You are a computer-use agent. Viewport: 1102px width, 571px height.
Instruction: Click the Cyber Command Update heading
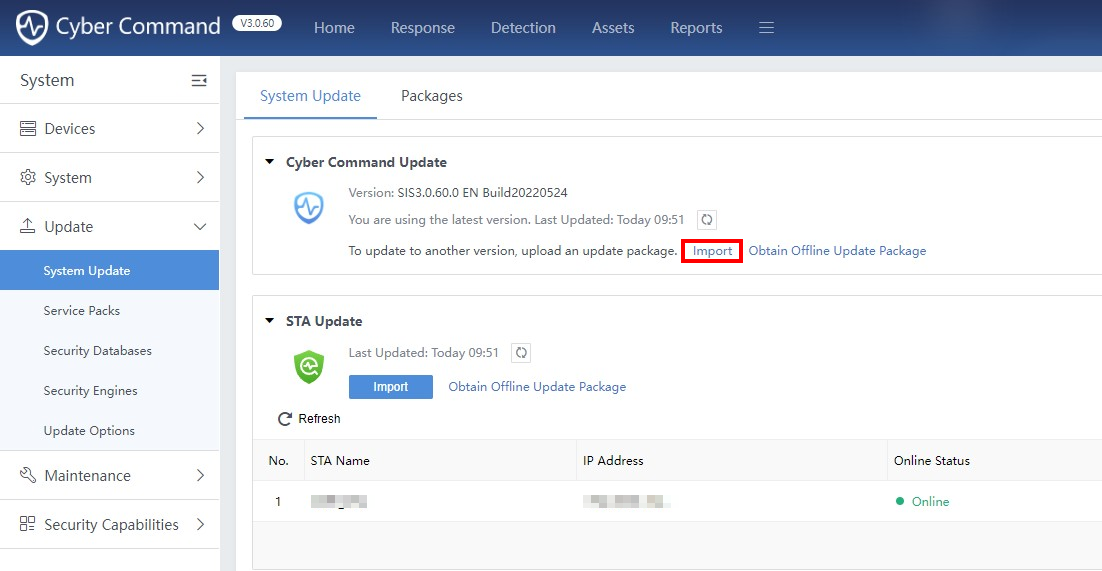tap(366, 162)
